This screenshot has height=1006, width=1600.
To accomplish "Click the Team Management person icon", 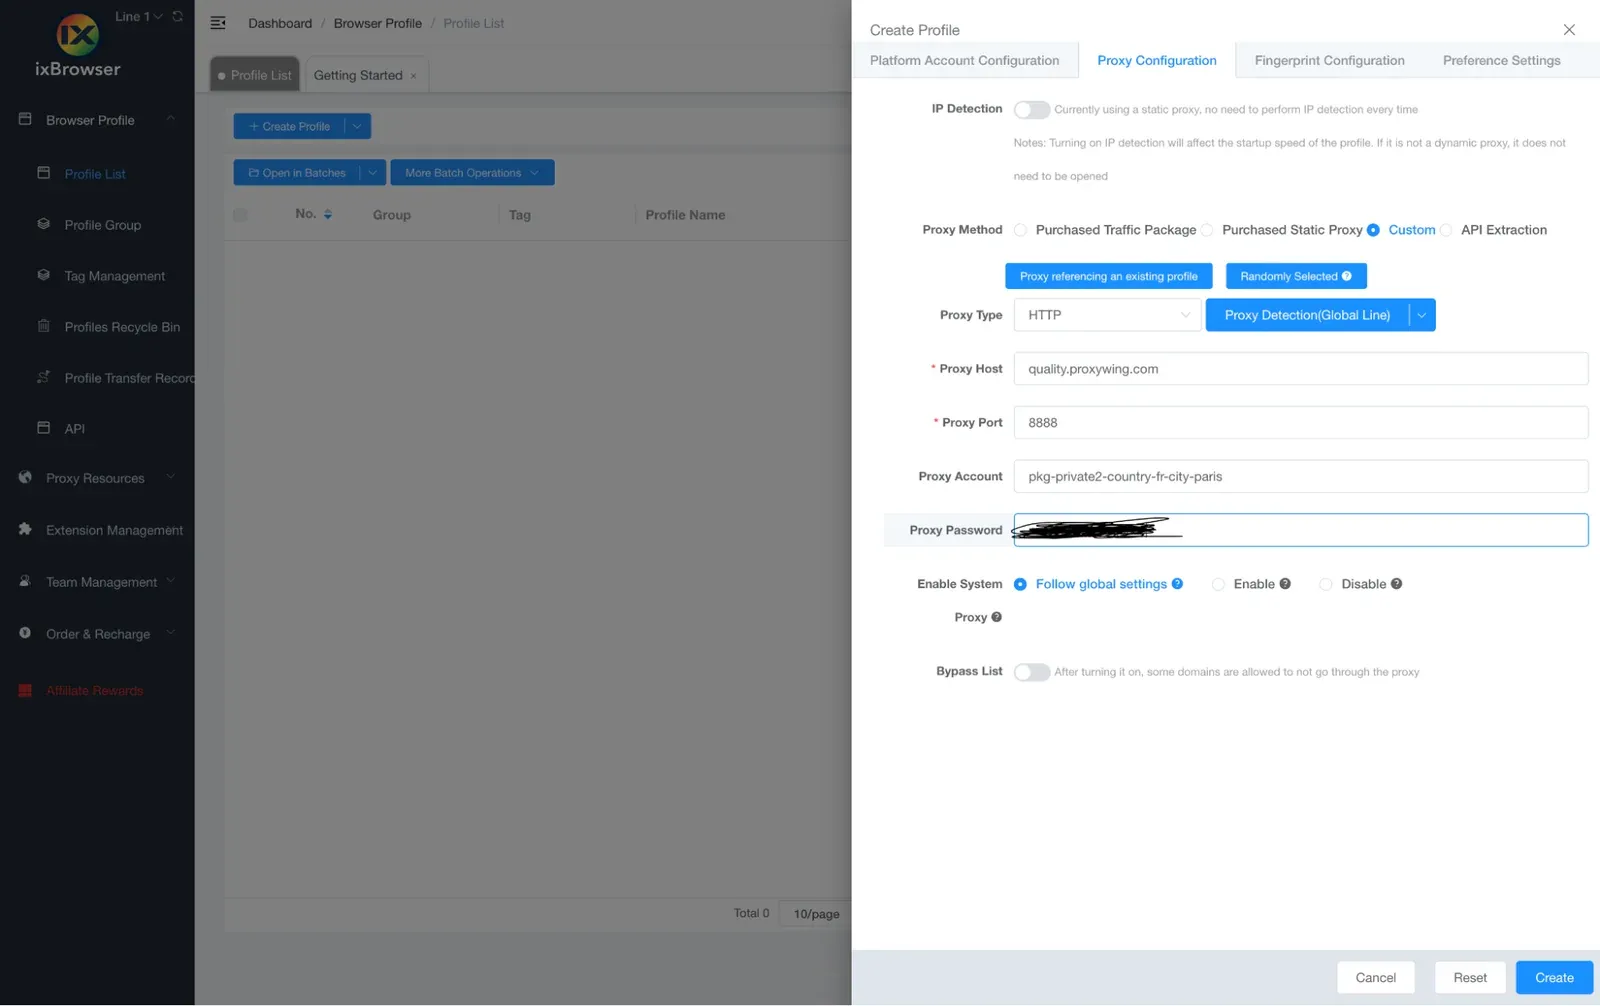I will (25, 581).
